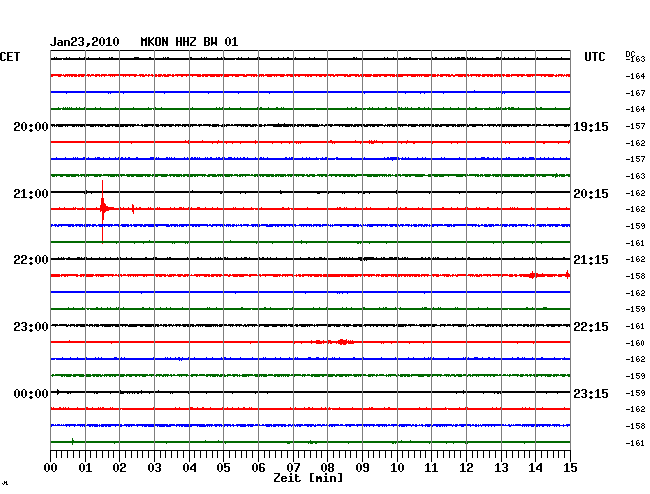The height and width of the screenshot is (494, 650).
Task: Click the 23:15 UTC time label
Action: tap(591, 394)
